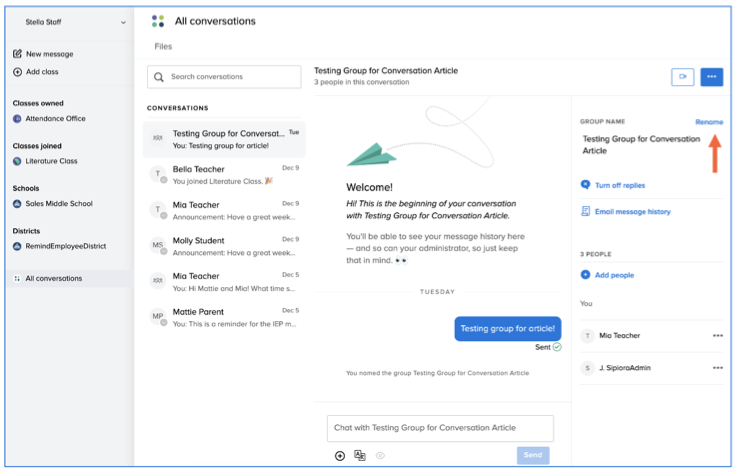Click Email message history link
736x472 pixels.
632,212
